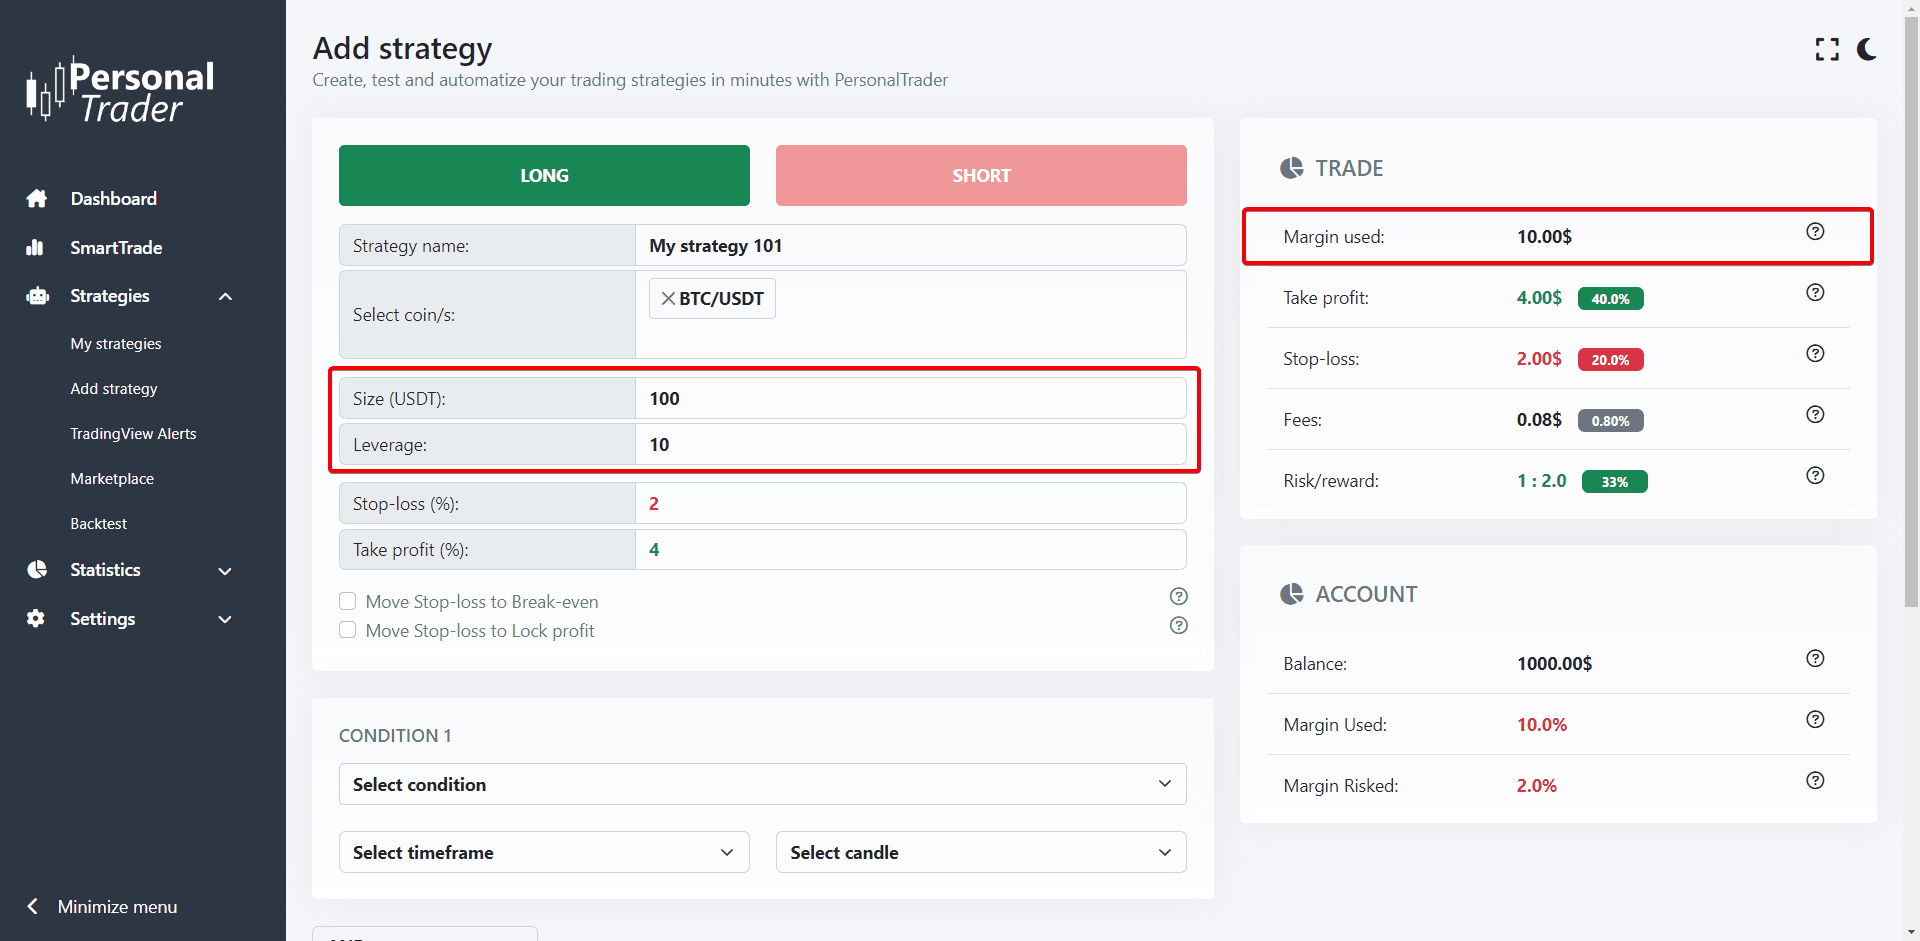Remove BTC/USDT coin tag
Viewport: 1920px width, 941px height.
(668, 299)
